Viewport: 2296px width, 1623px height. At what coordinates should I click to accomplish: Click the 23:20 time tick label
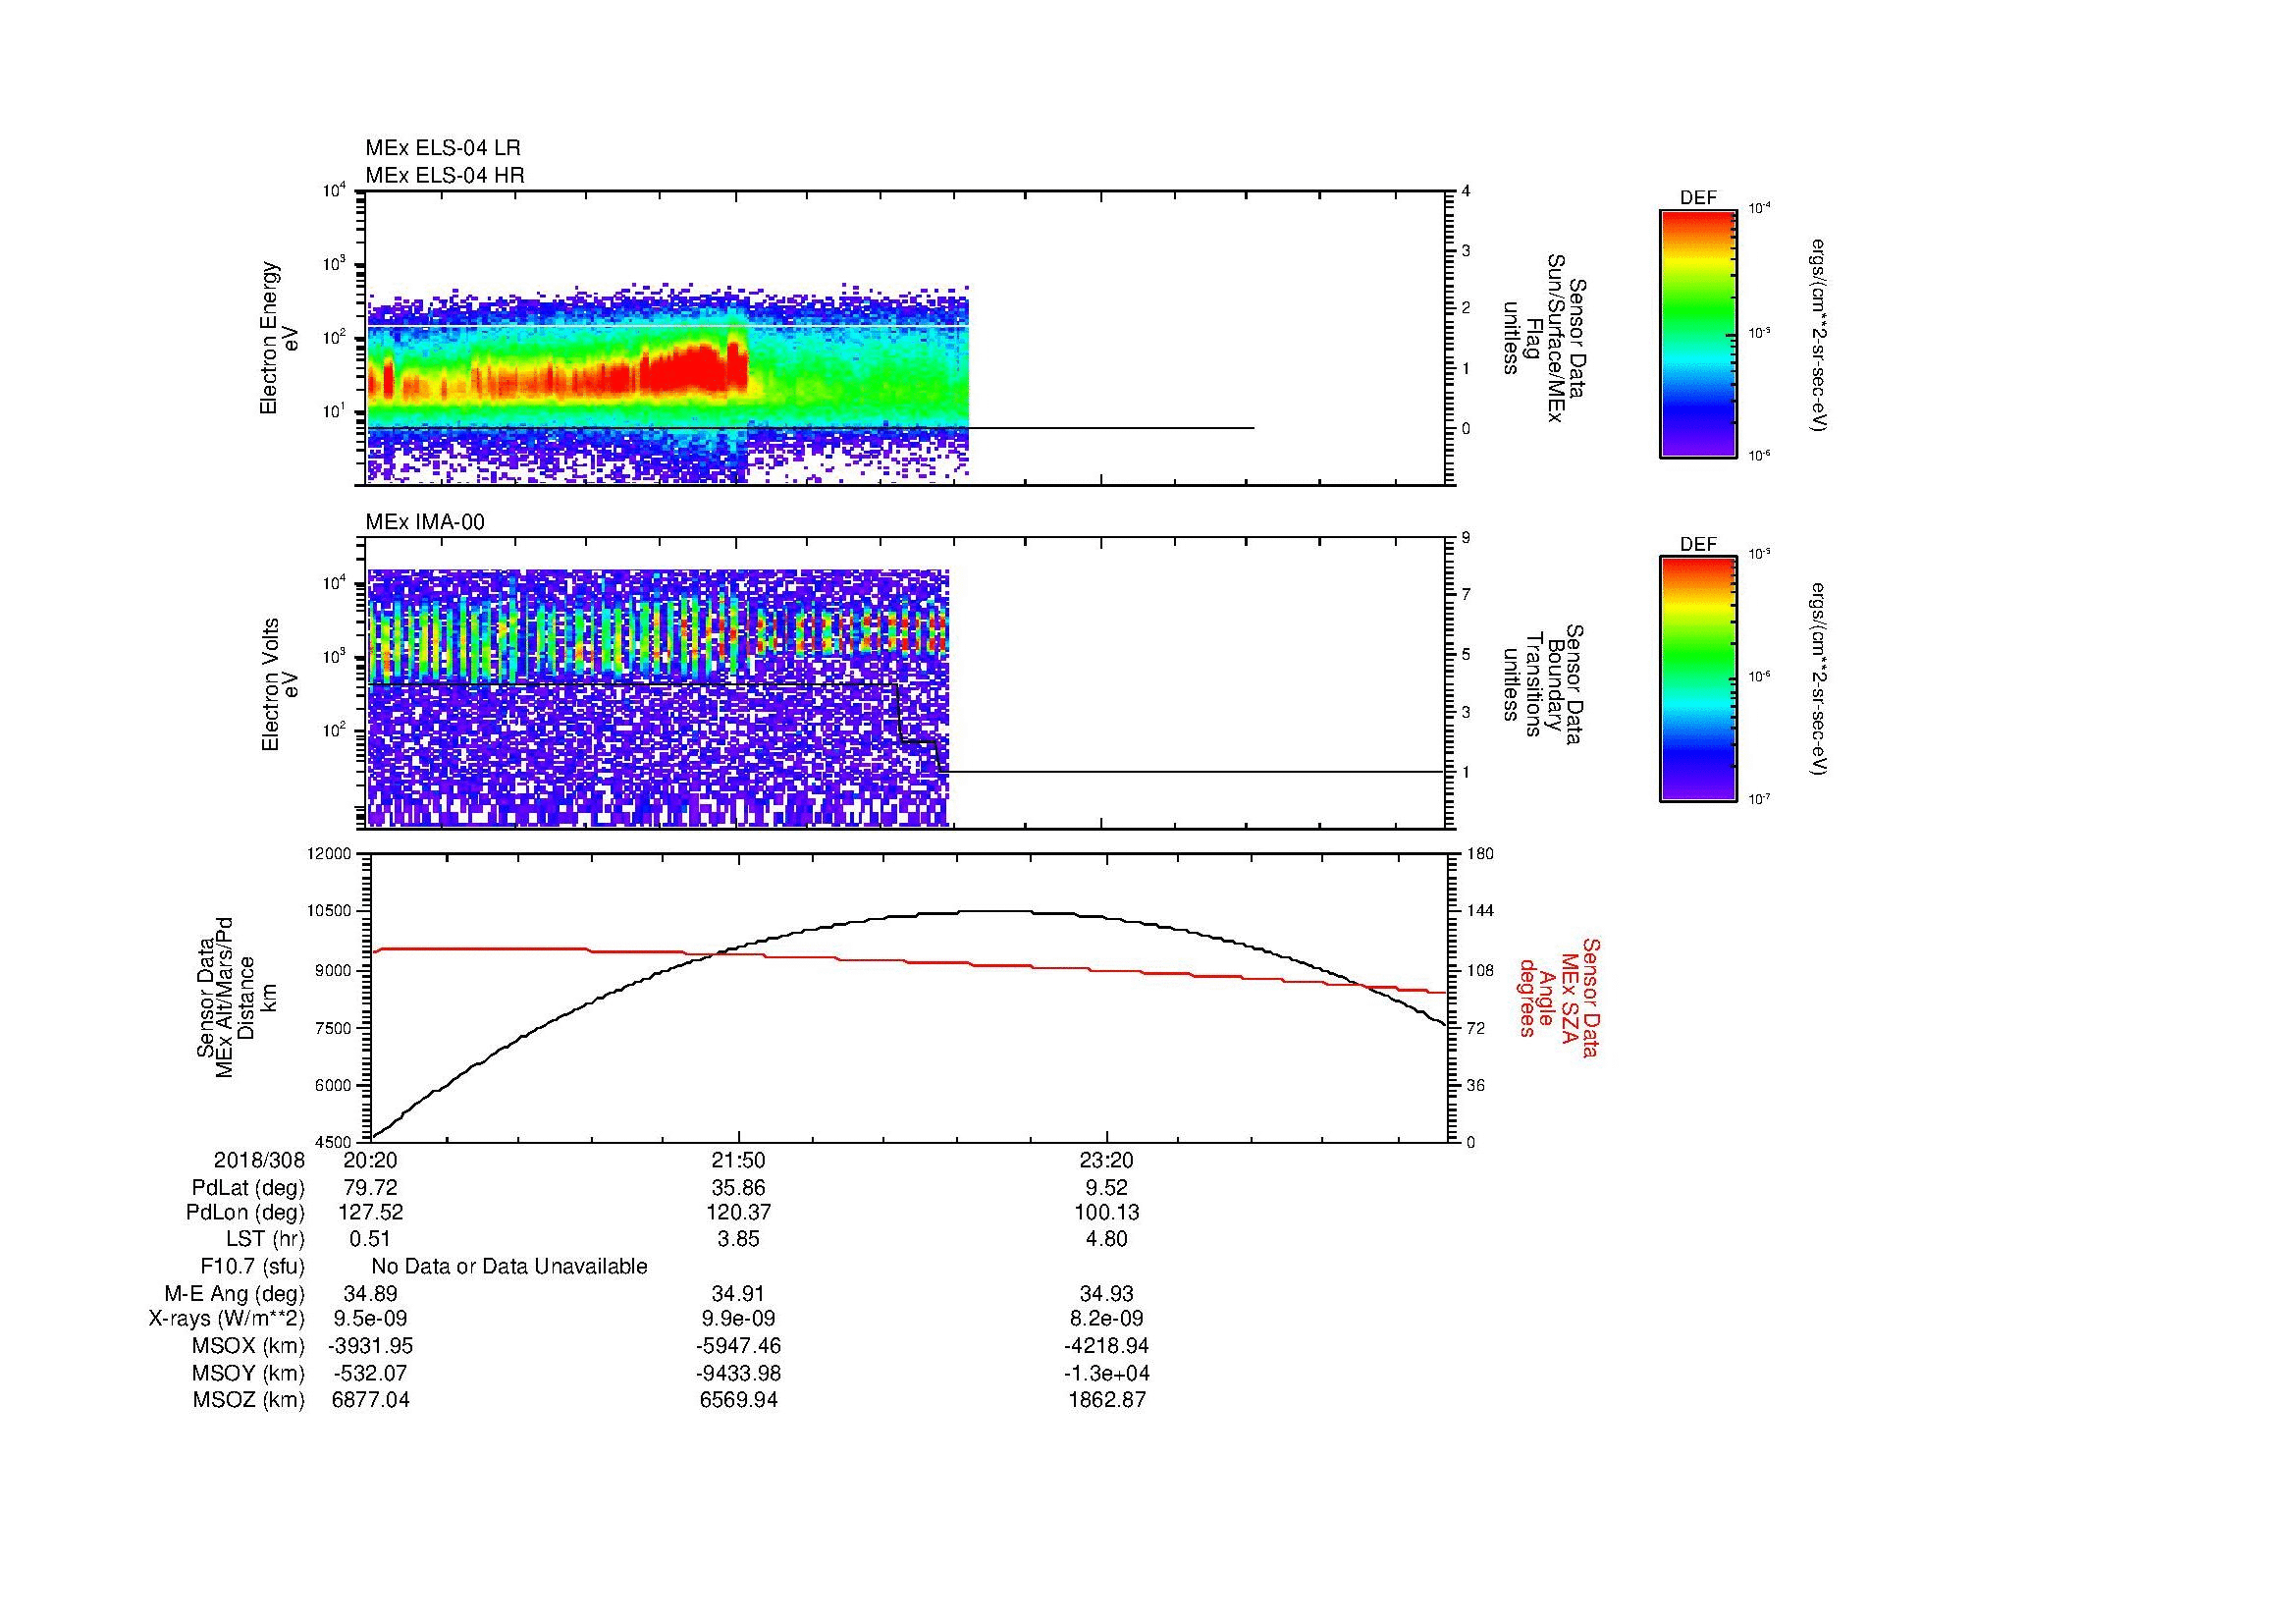click(x=1106, y=1161)
